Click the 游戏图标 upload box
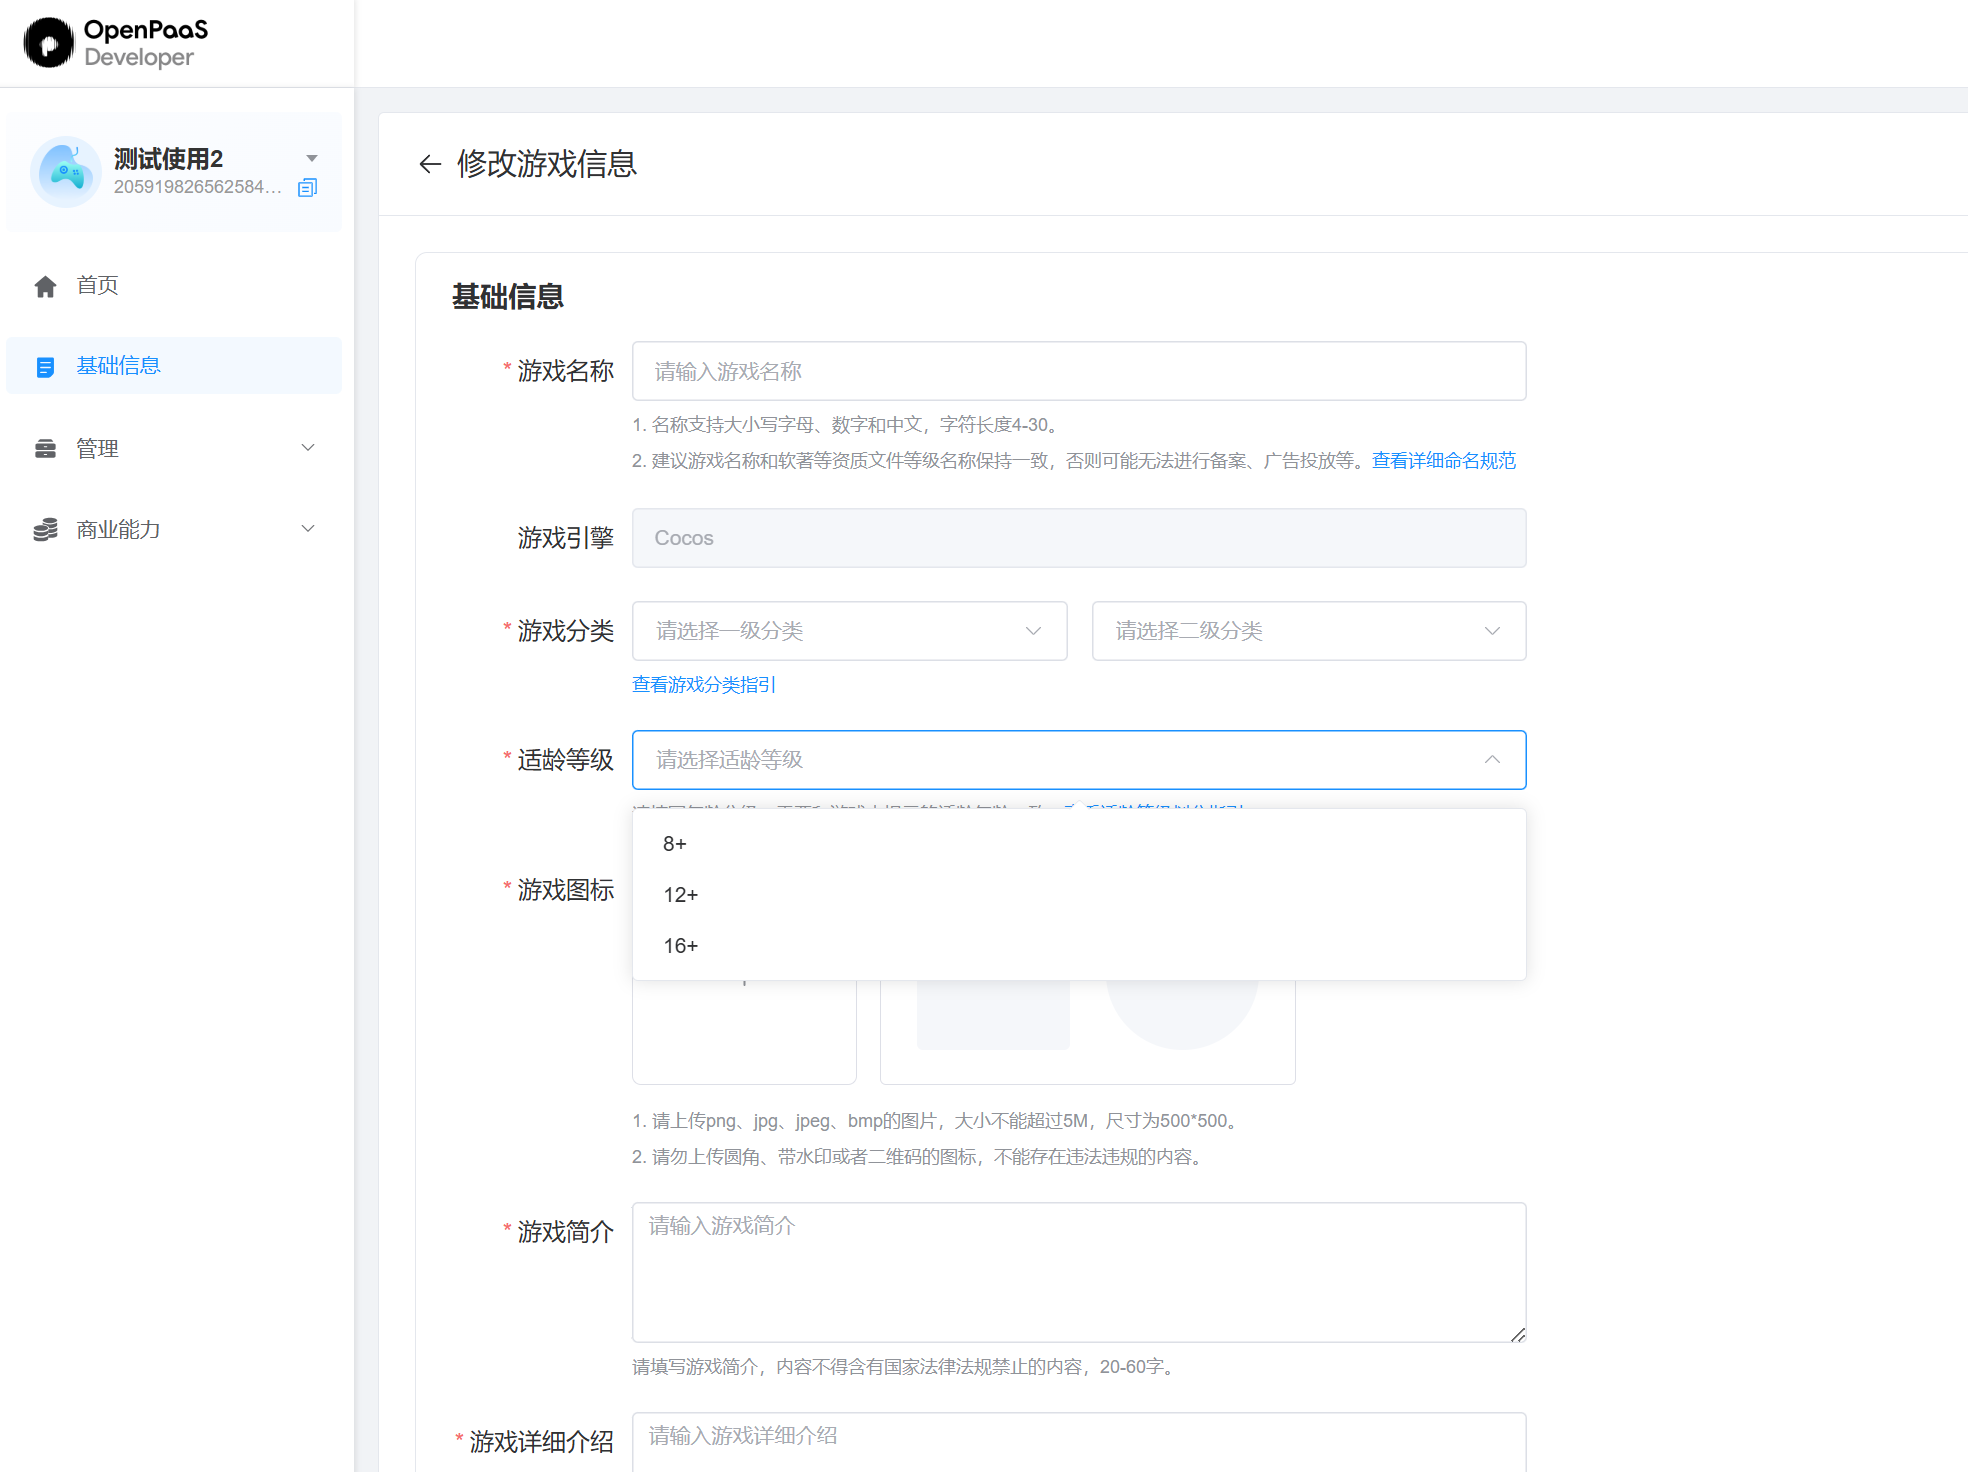Image resolution: width=1968 pixels, height=1472 pixels. 744,1032
